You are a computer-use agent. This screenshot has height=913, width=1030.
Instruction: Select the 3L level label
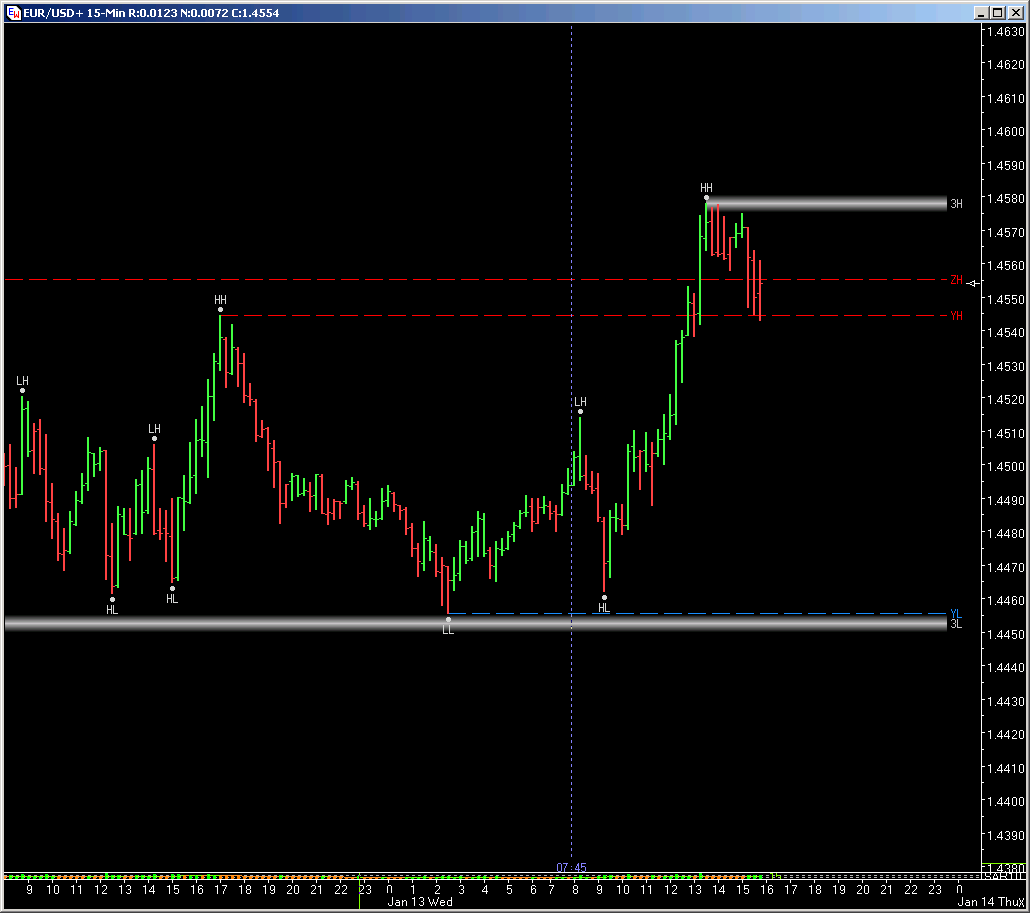pos(956,624)
